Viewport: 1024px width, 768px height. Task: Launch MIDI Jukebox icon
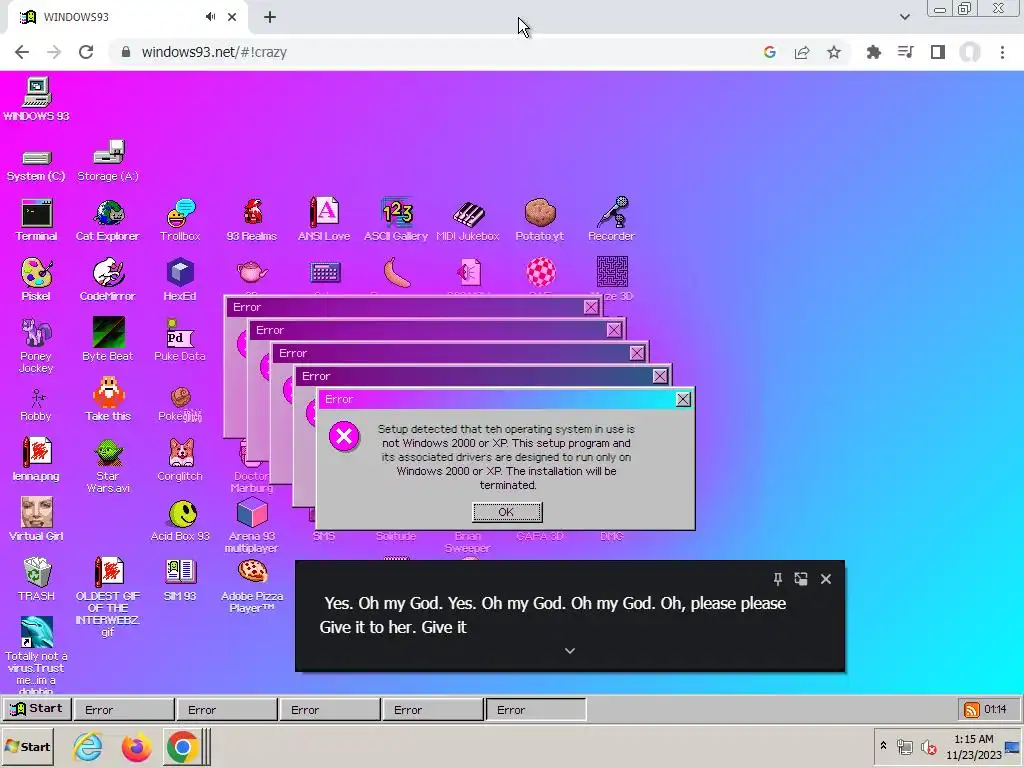468,220
